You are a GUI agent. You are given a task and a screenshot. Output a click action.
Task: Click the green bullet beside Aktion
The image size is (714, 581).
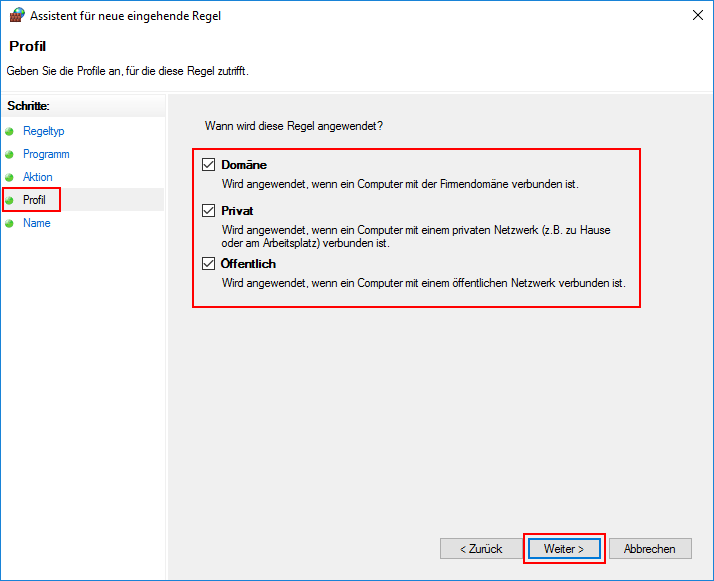click(10, 178)
